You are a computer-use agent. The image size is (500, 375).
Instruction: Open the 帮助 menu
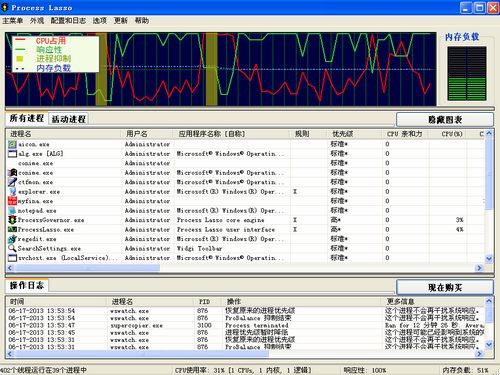pos(142,21)
